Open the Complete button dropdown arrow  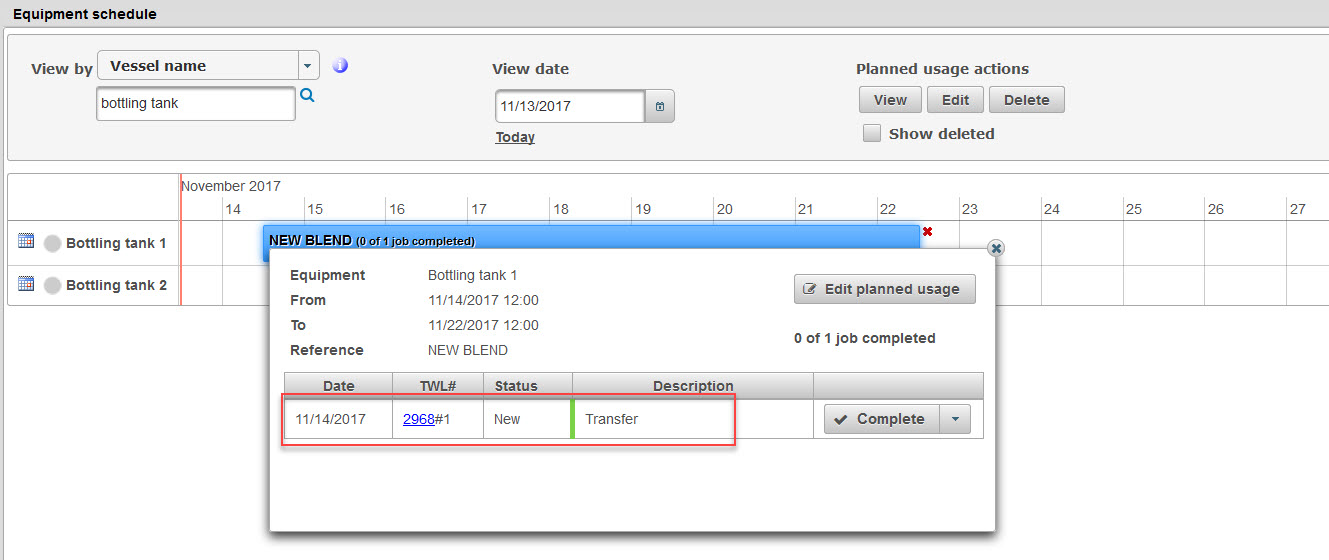(x=955, y=419)
